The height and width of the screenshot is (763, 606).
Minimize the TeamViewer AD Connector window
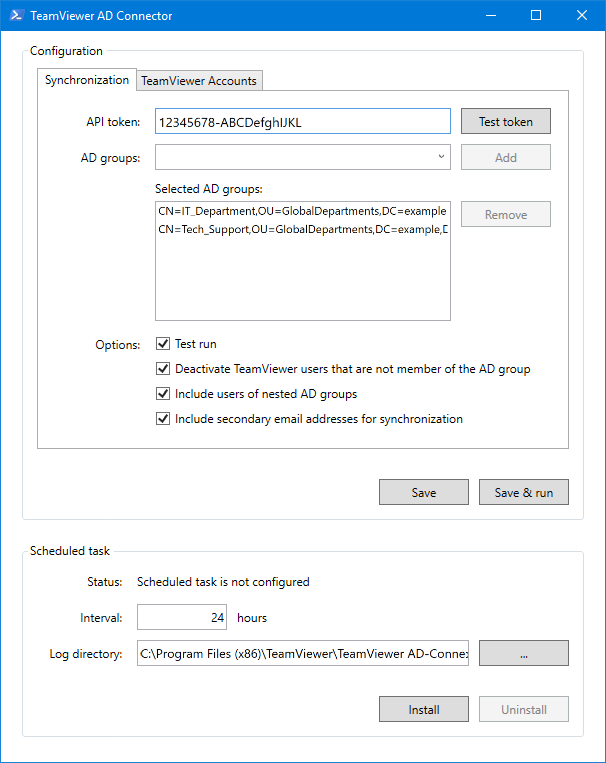coord(491,15)
